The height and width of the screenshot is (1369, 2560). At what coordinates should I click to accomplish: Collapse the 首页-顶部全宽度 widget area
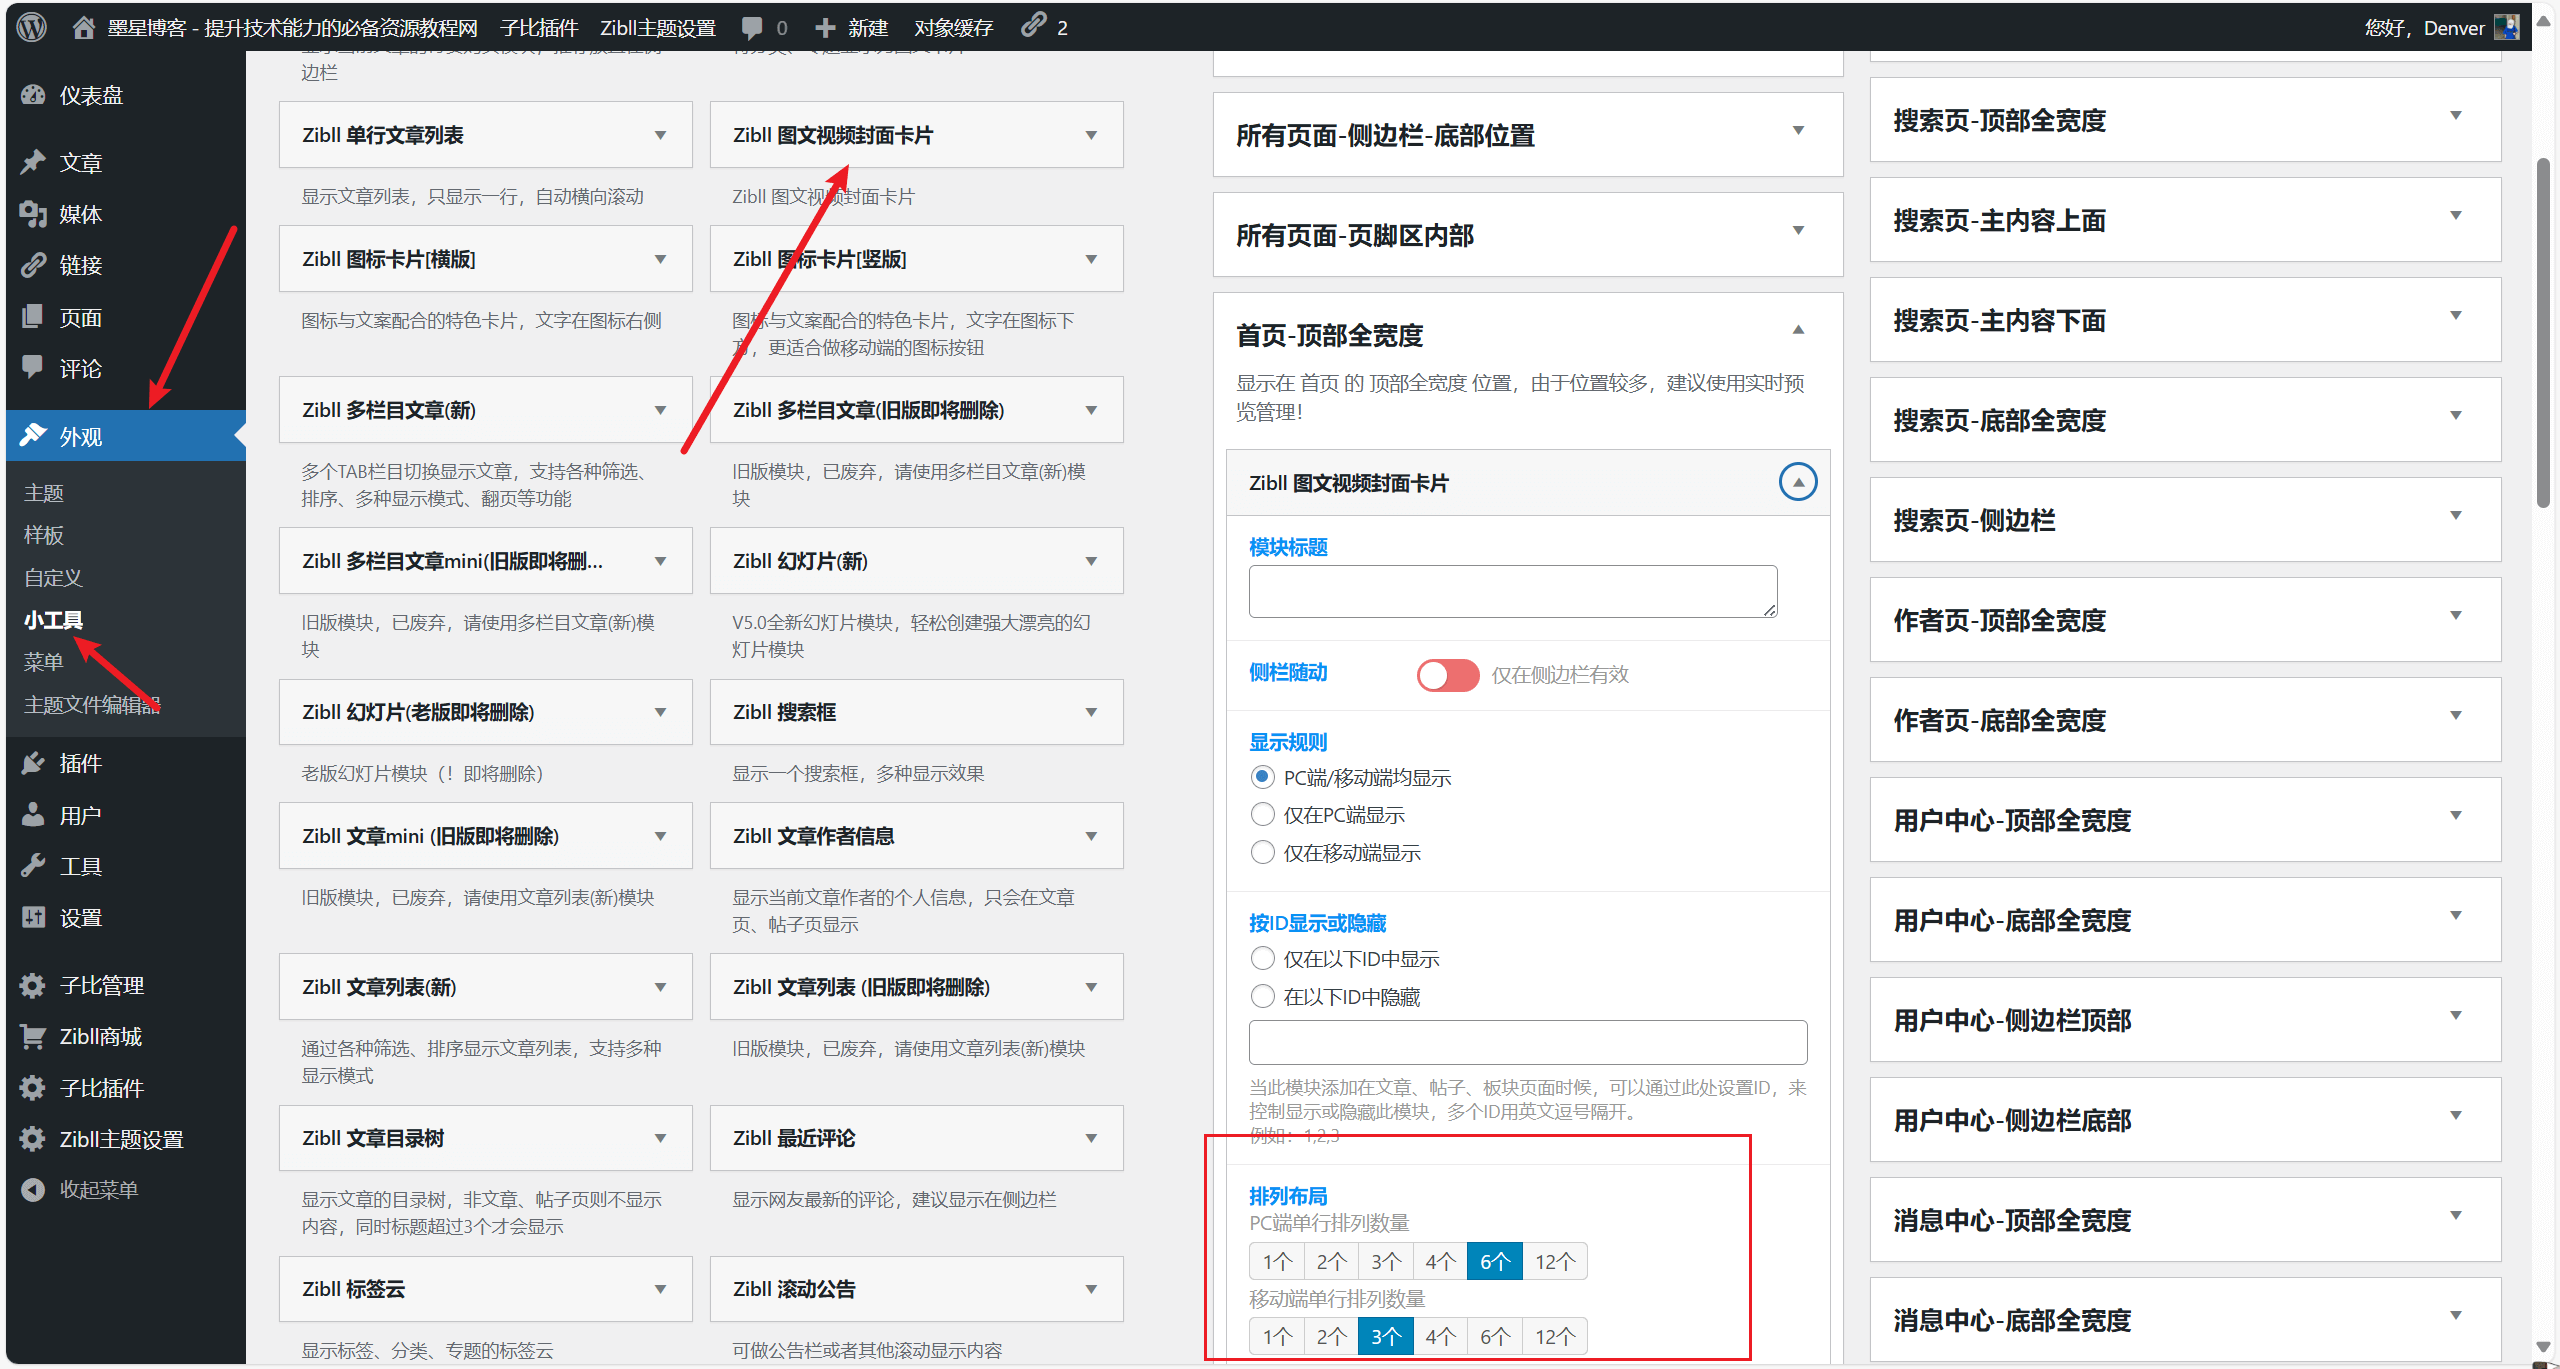coord(1797,329)
